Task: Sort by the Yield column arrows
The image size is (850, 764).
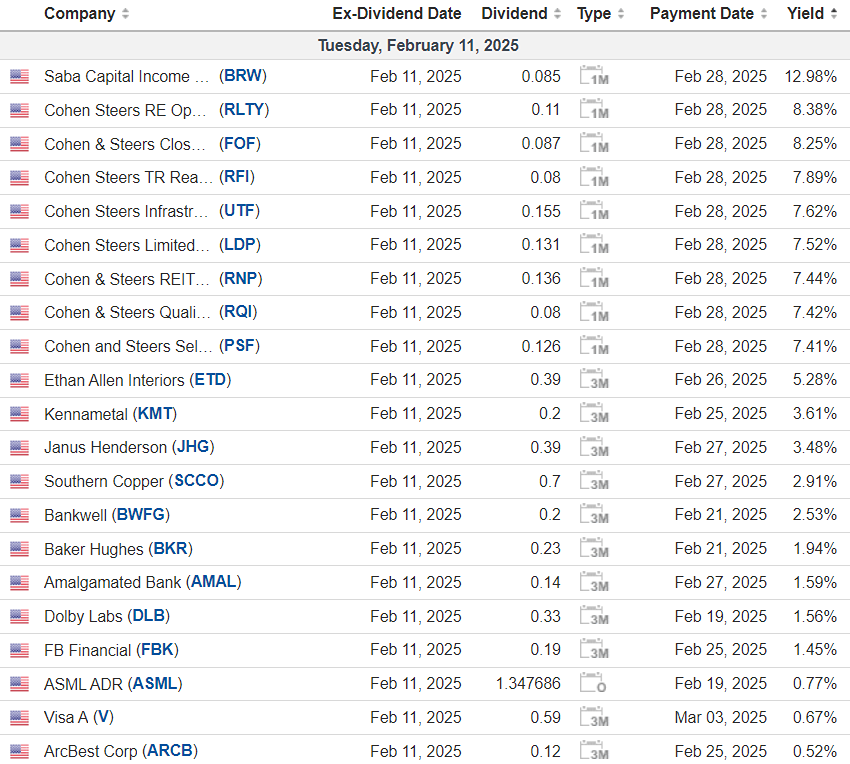Action: (x=833, y=14)
